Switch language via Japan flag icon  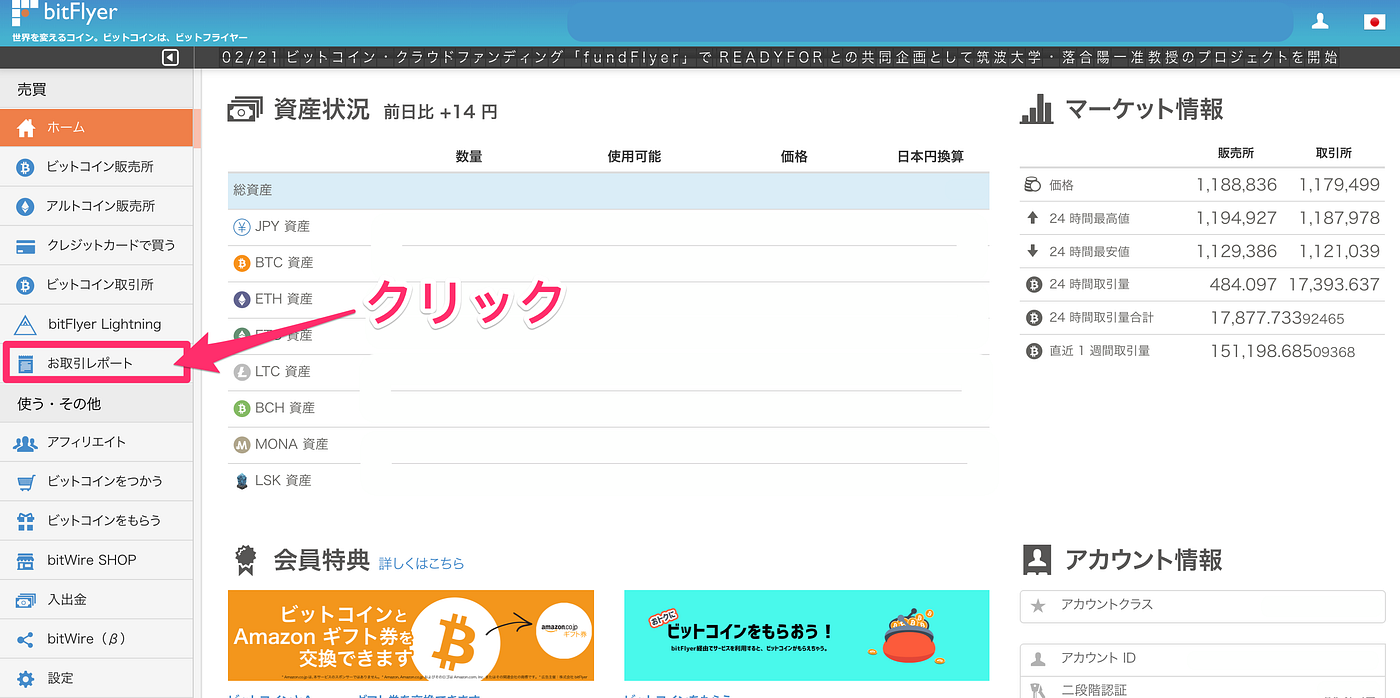(1374, 21)
